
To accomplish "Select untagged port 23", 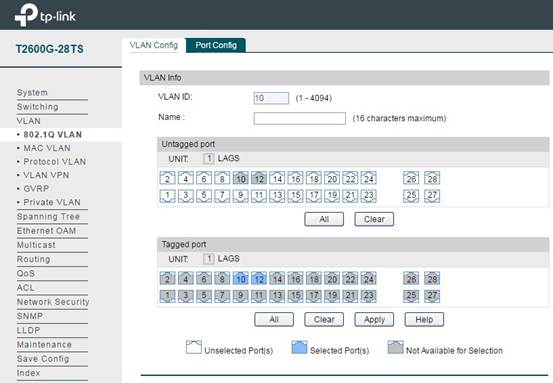I will click(x=369, y=196).
